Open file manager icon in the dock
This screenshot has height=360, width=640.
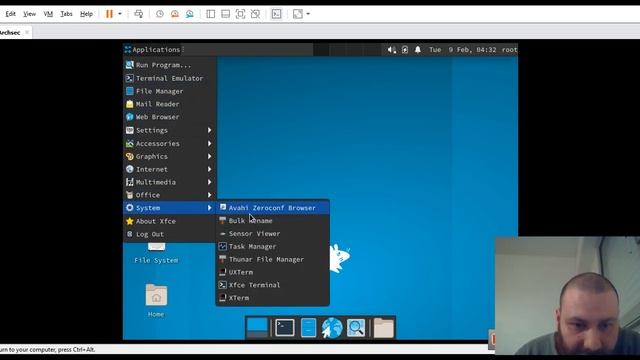308,327
